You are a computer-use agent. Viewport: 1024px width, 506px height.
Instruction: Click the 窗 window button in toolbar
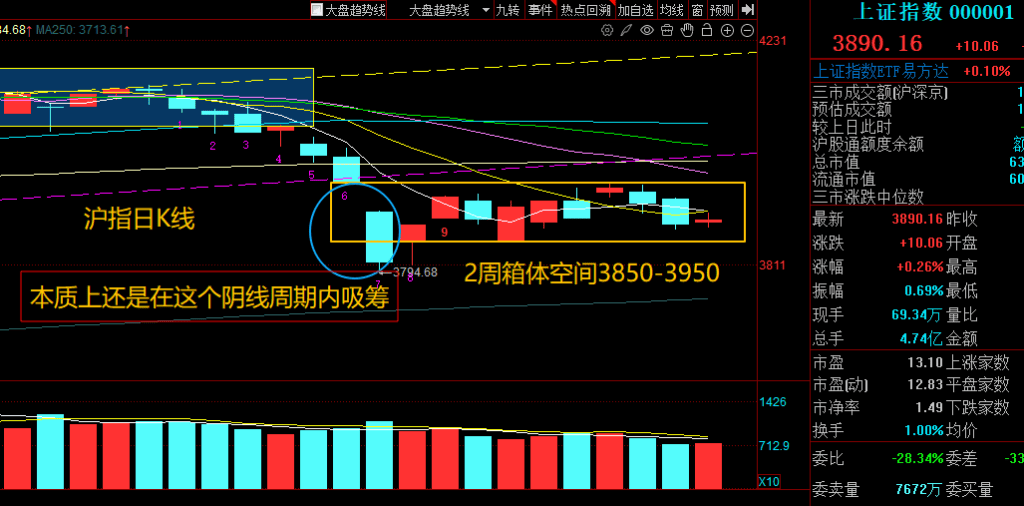pos(696,10)
